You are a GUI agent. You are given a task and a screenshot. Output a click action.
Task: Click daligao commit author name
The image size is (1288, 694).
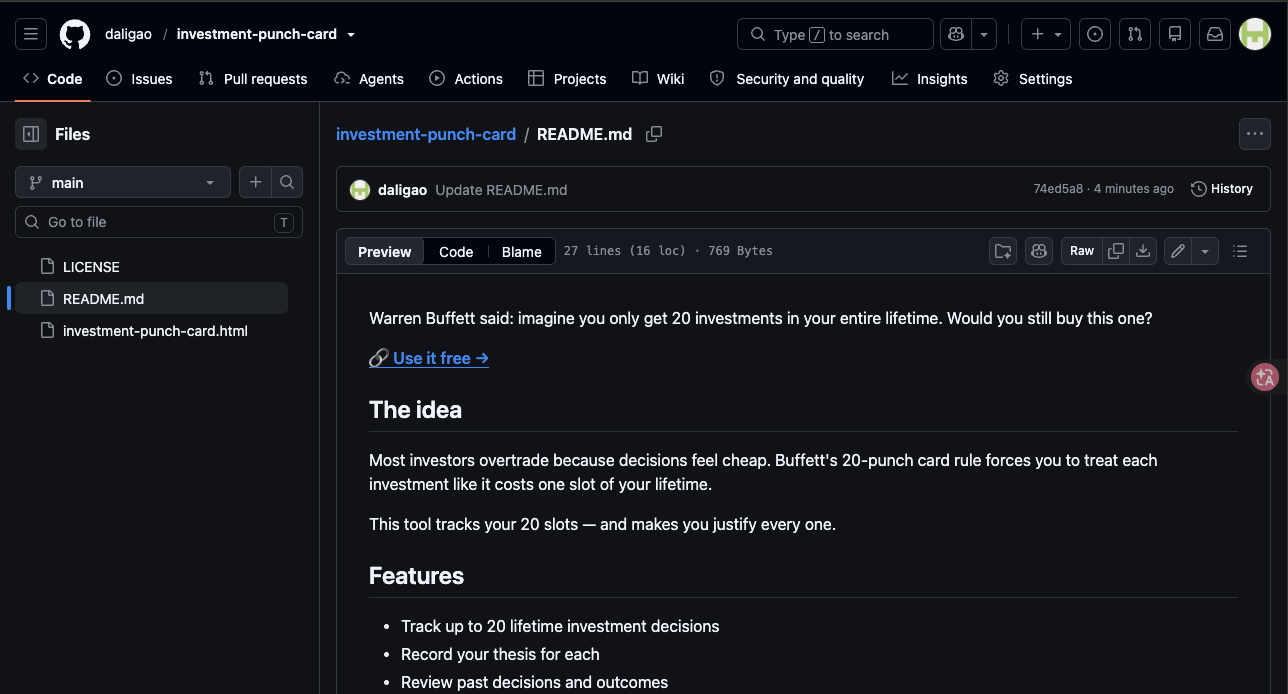403,189
